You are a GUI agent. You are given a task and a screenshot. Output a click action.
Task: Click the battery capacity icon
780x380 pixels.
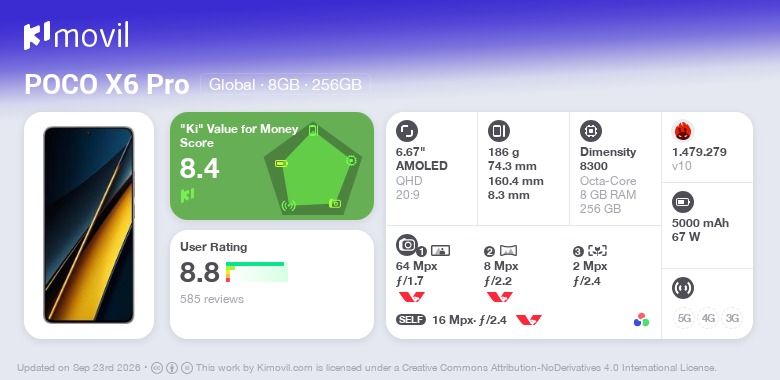tap(683, 202)
